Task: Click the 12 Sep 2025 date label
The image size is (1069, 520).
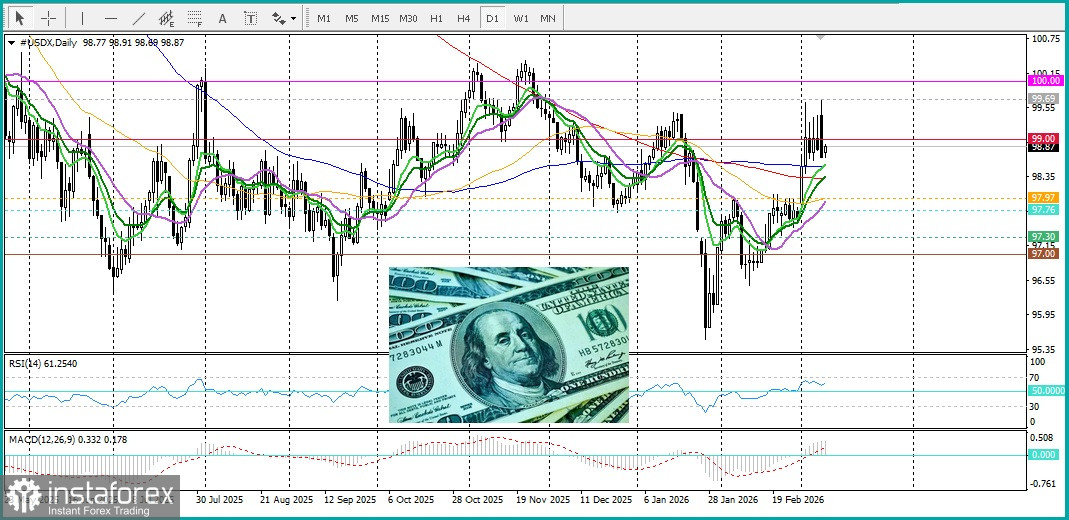Action: tap(350, 500)
